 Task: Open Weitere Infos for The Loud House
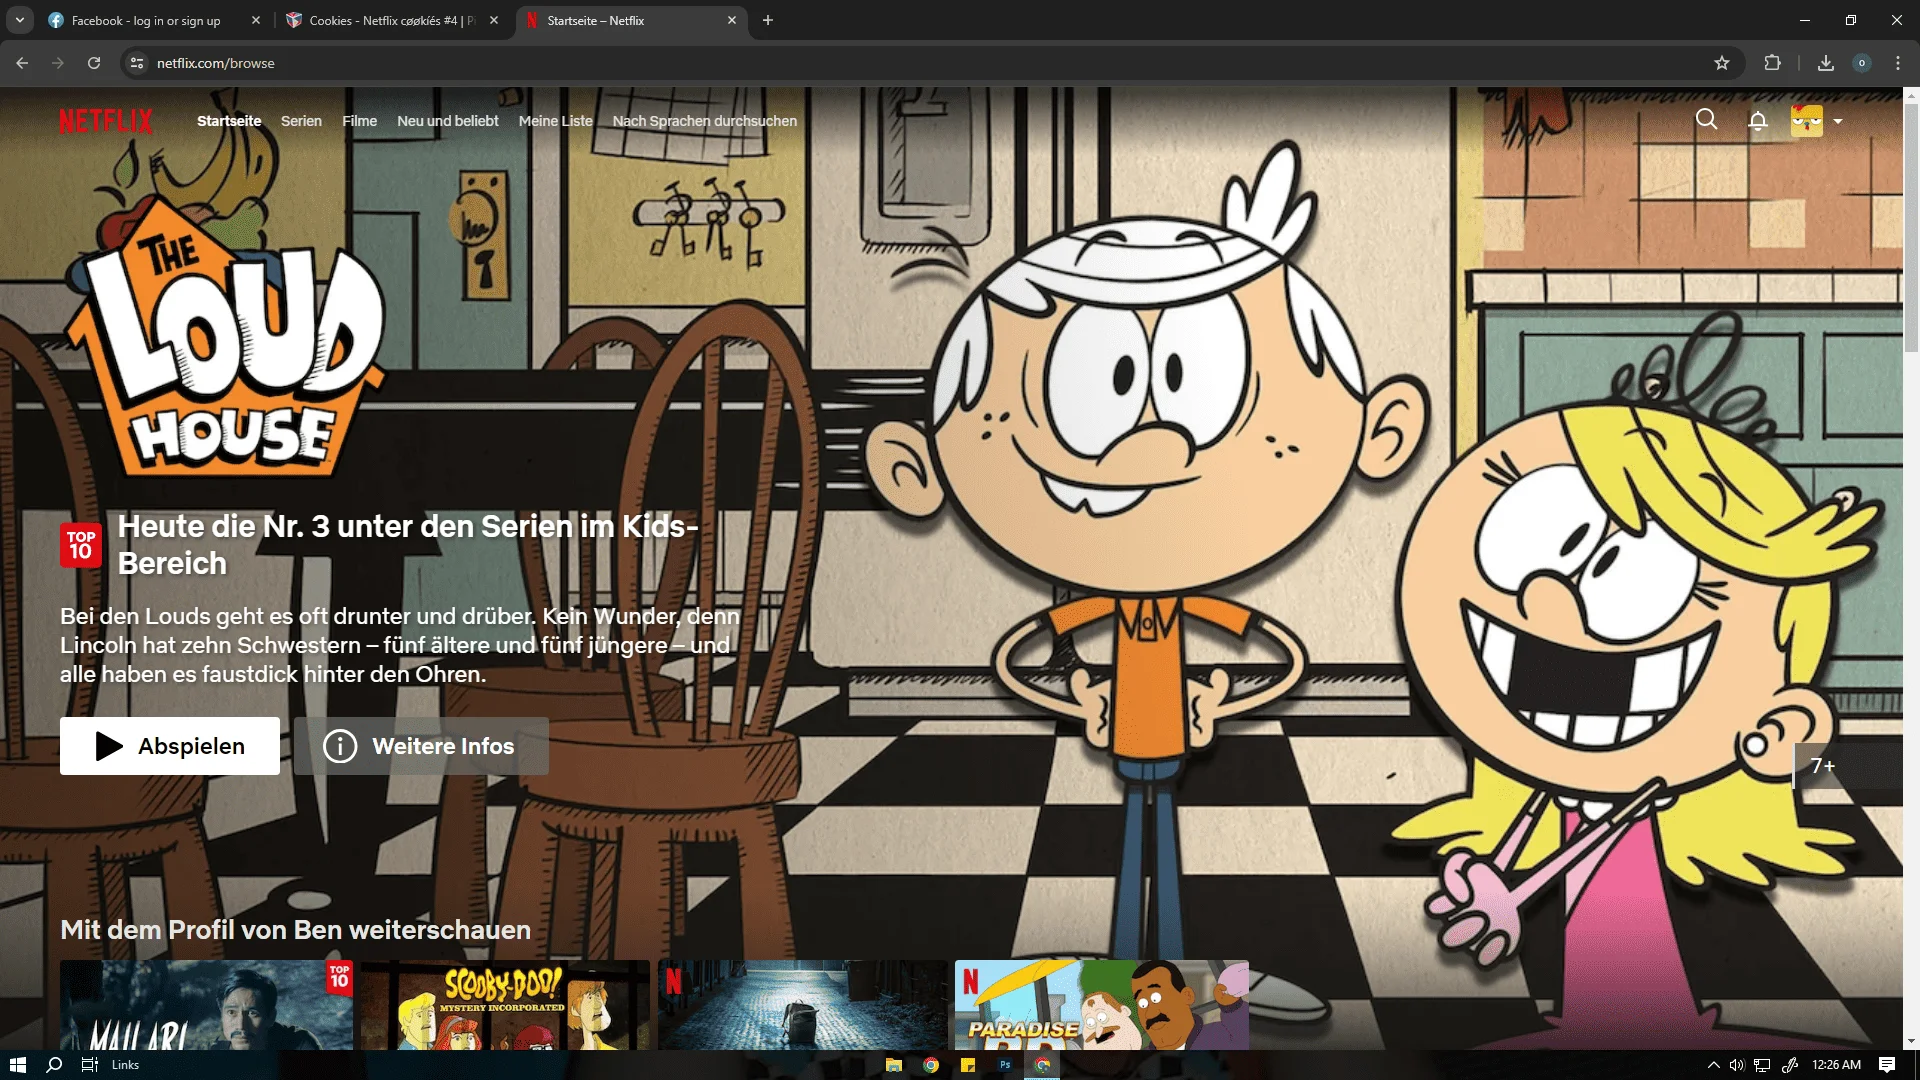point(421,746)
